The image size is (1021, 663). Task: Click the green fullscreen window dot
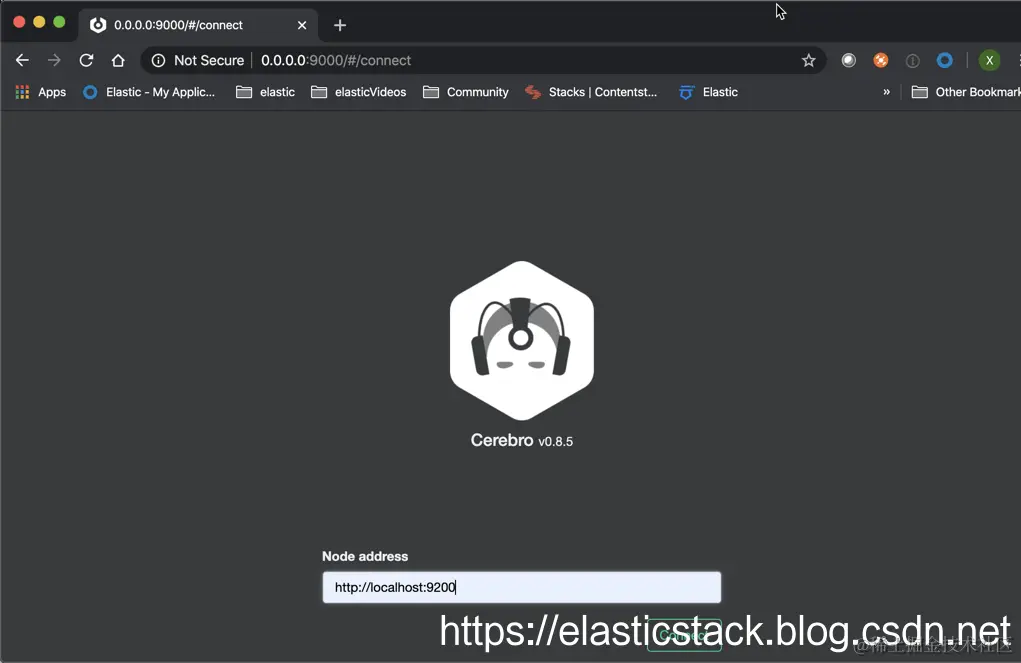(x=59, y=22)
